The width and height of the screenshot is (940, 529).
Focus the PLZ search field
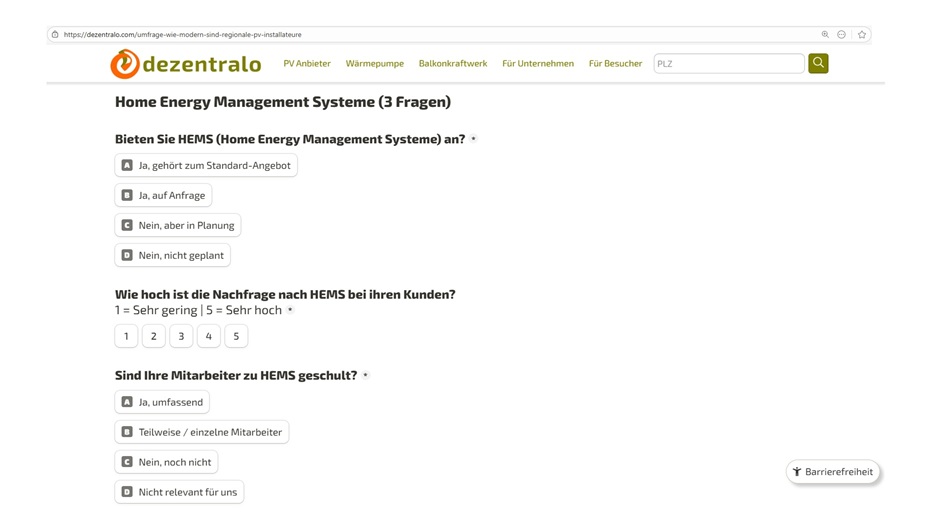point(729,64)
